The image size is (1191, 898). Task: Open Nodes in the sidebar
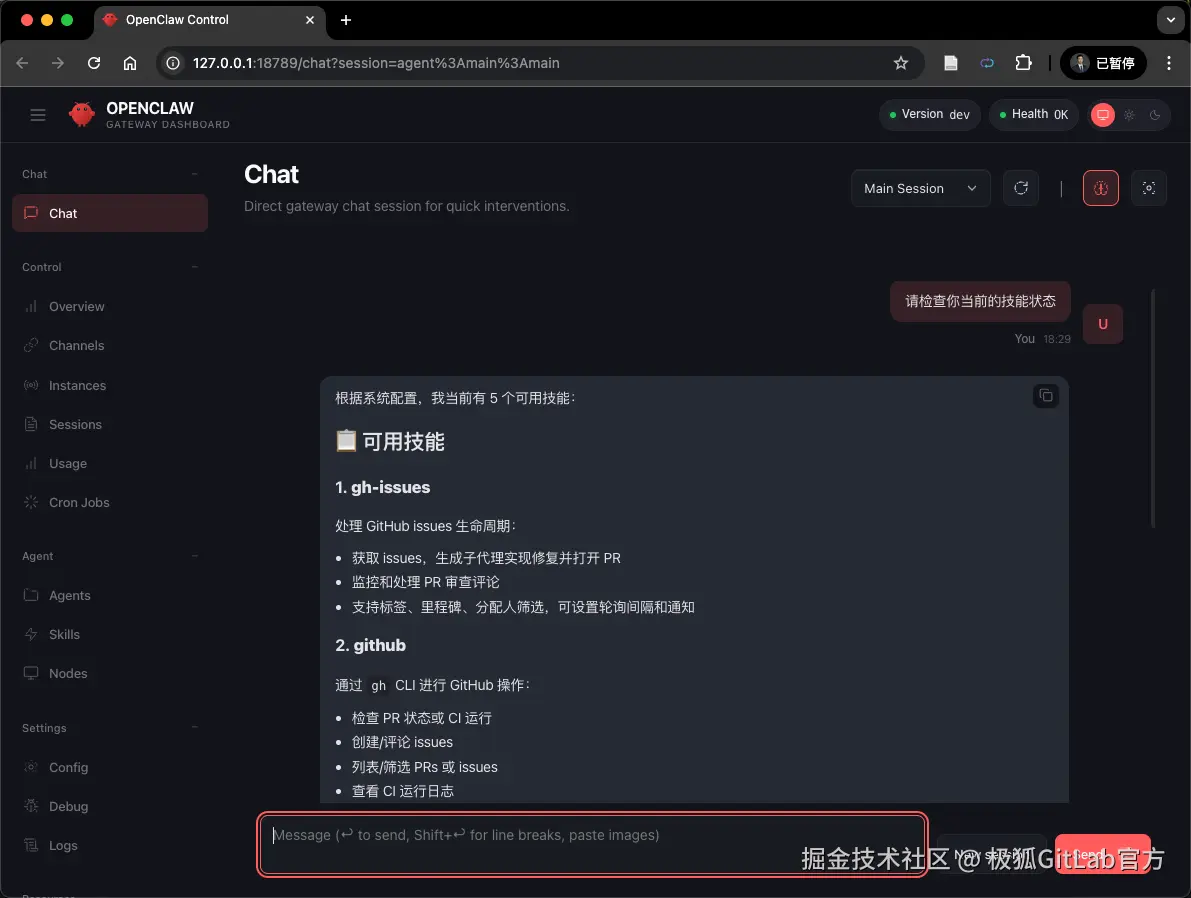(x=110, y=674)
